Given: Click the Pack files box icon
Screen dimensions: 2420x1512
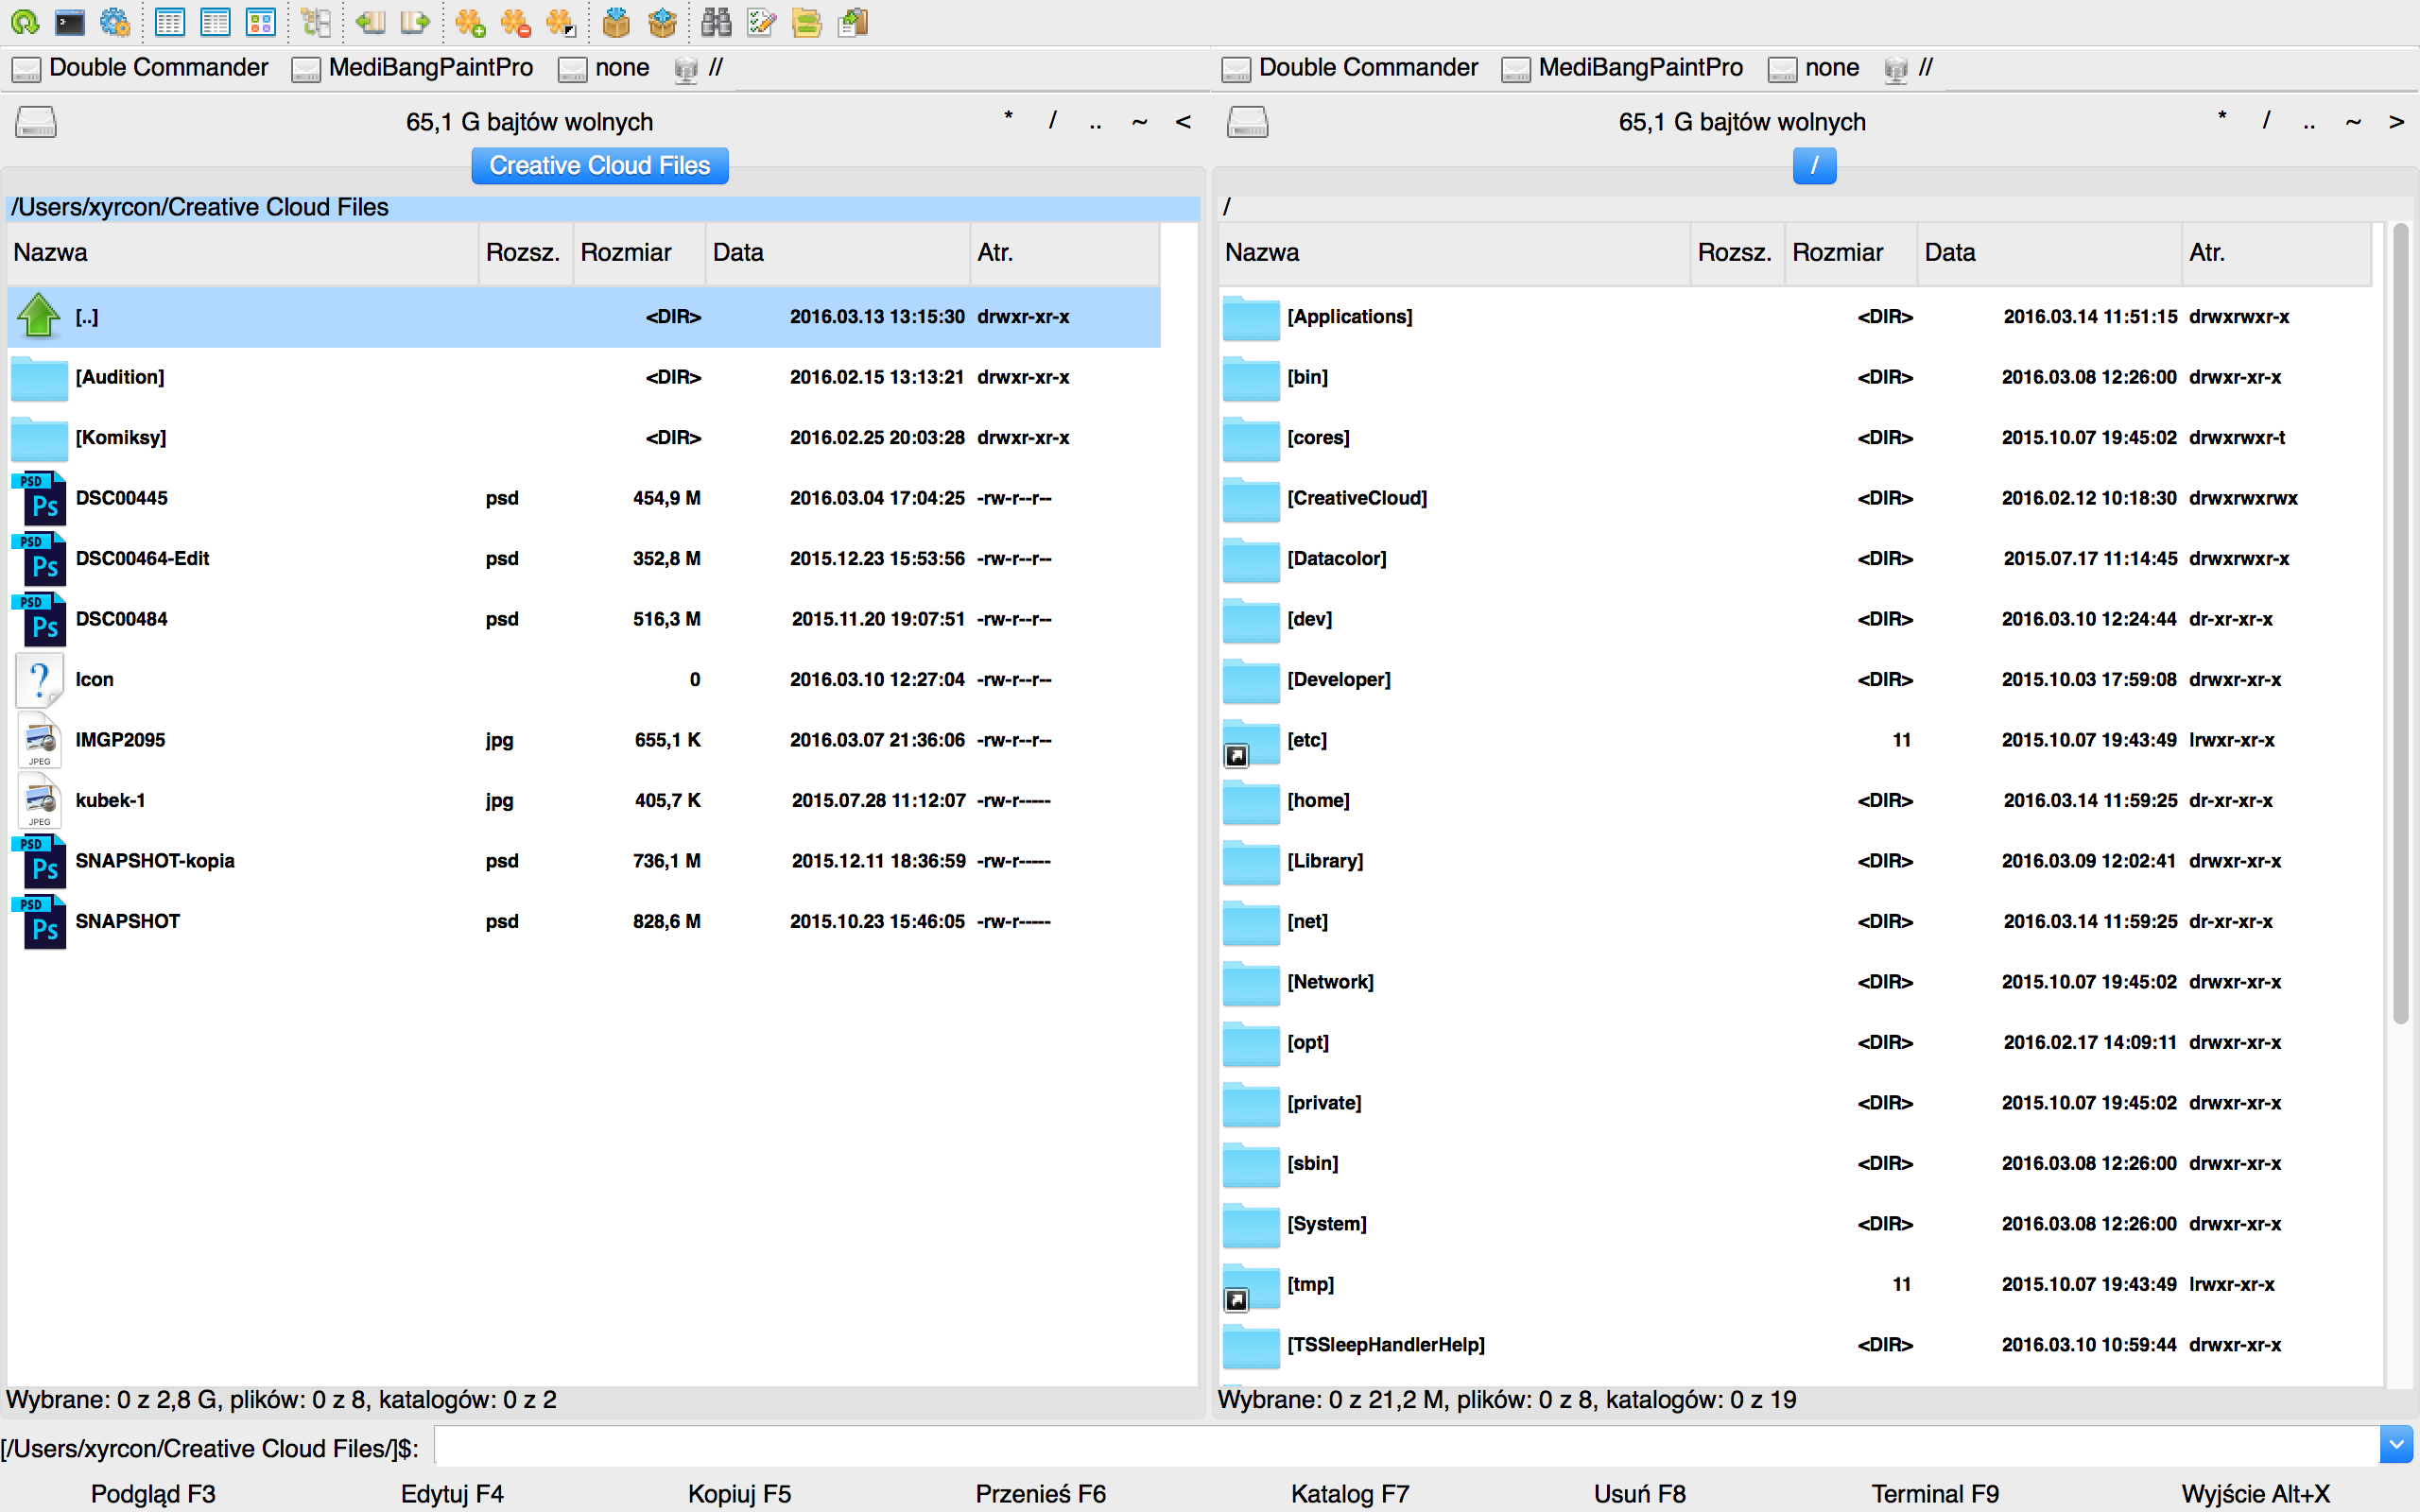Looking at the screenshot, I should coord(616,22).
